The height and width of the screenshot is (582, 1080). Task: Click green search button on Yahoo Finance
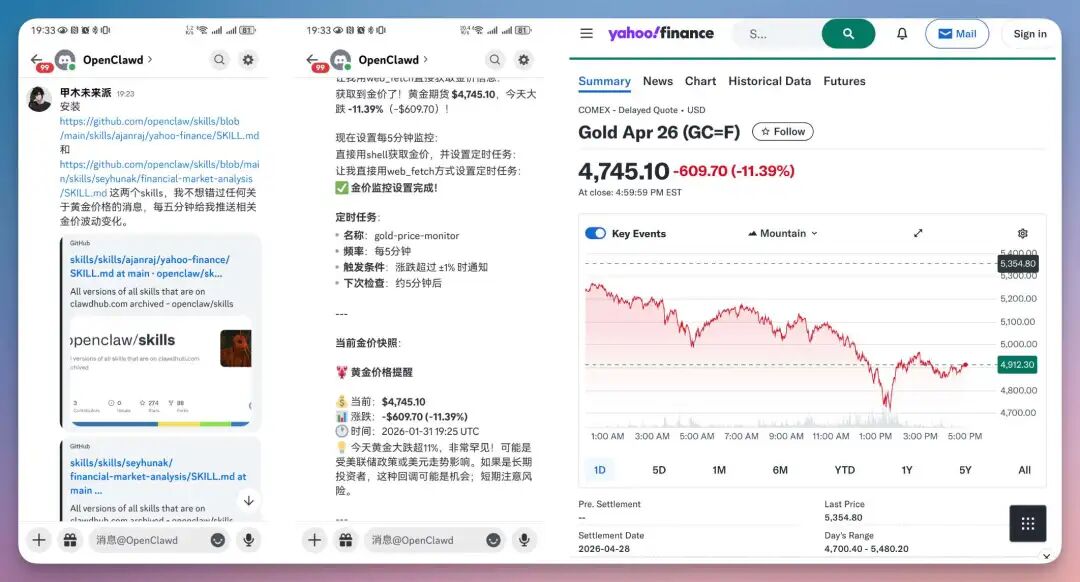(848, 34)
